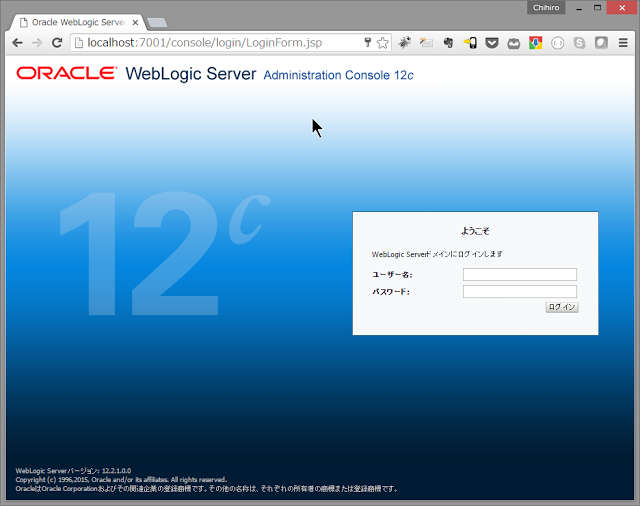The width and height of the screenshot is (640, 506).
Task: Click the page icon in the address bar
Action: (x=79, y=42)
